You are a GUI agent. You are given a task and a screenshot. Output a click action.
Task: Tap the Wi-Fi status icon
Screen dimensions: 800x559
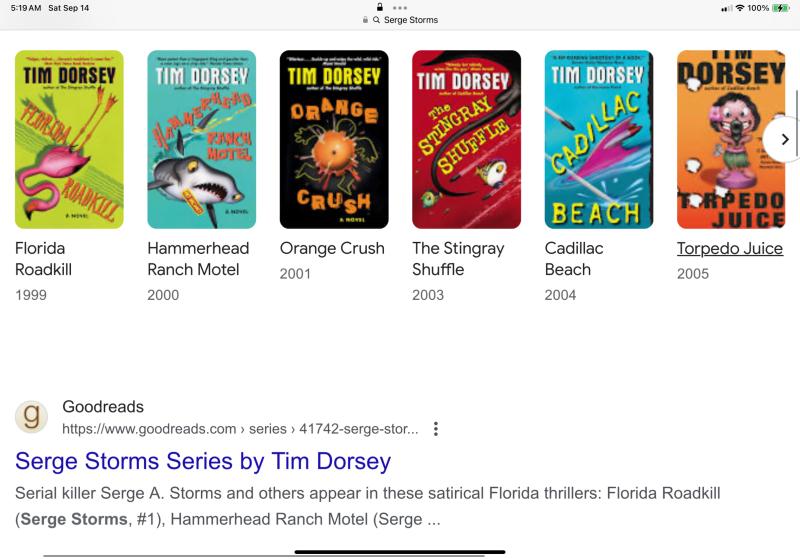(x=740, y=8)
